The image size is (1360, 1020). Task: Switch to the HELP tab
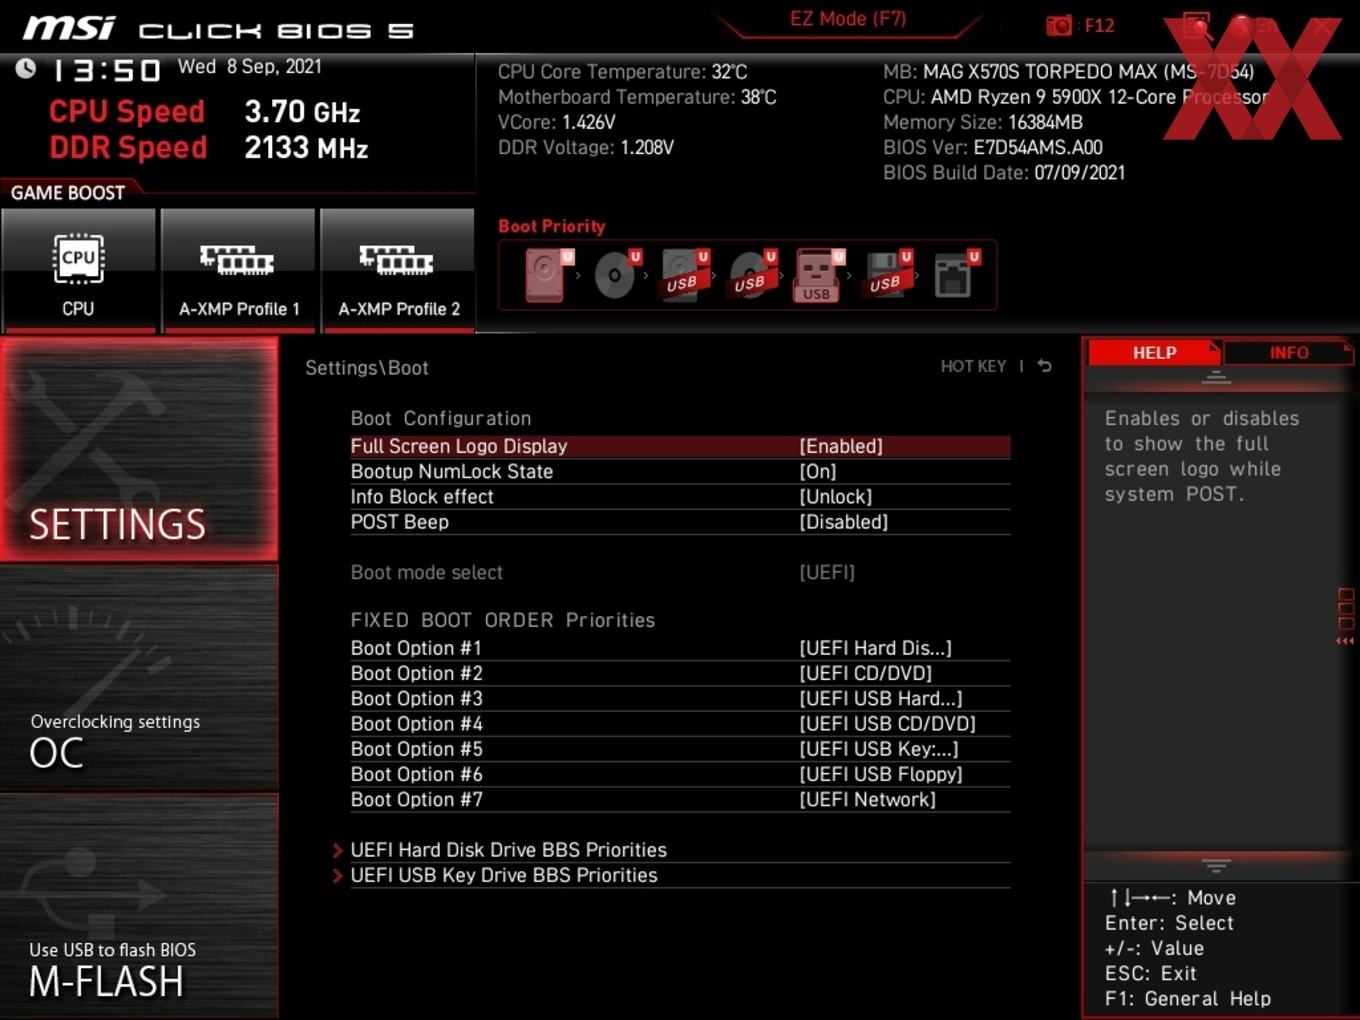1154,353
